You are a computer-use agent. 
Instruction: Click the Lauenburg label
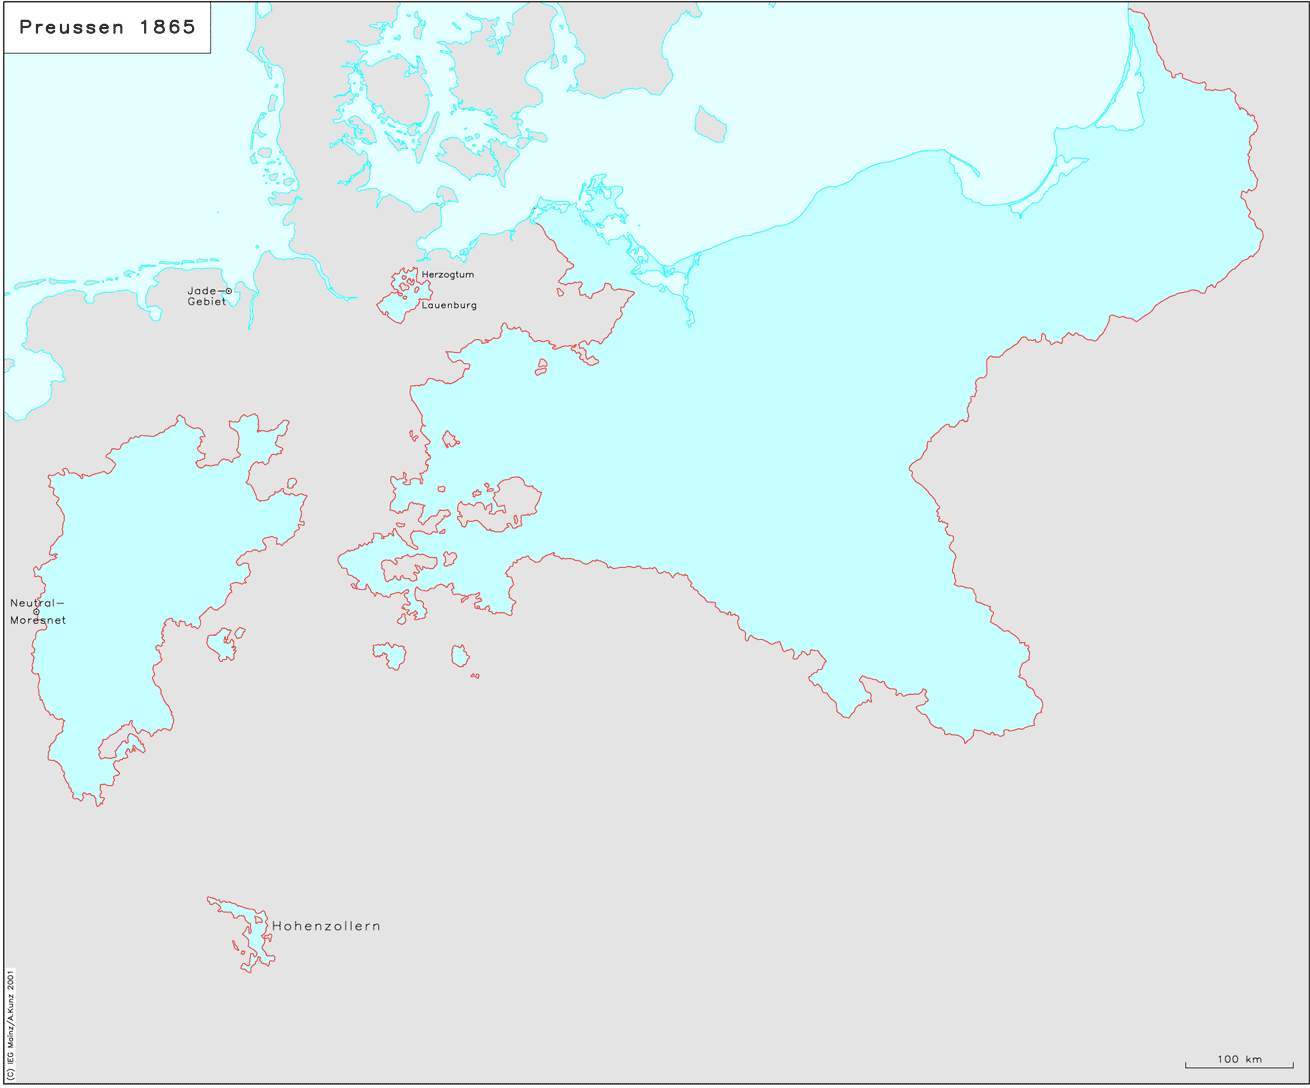point(449,305)
